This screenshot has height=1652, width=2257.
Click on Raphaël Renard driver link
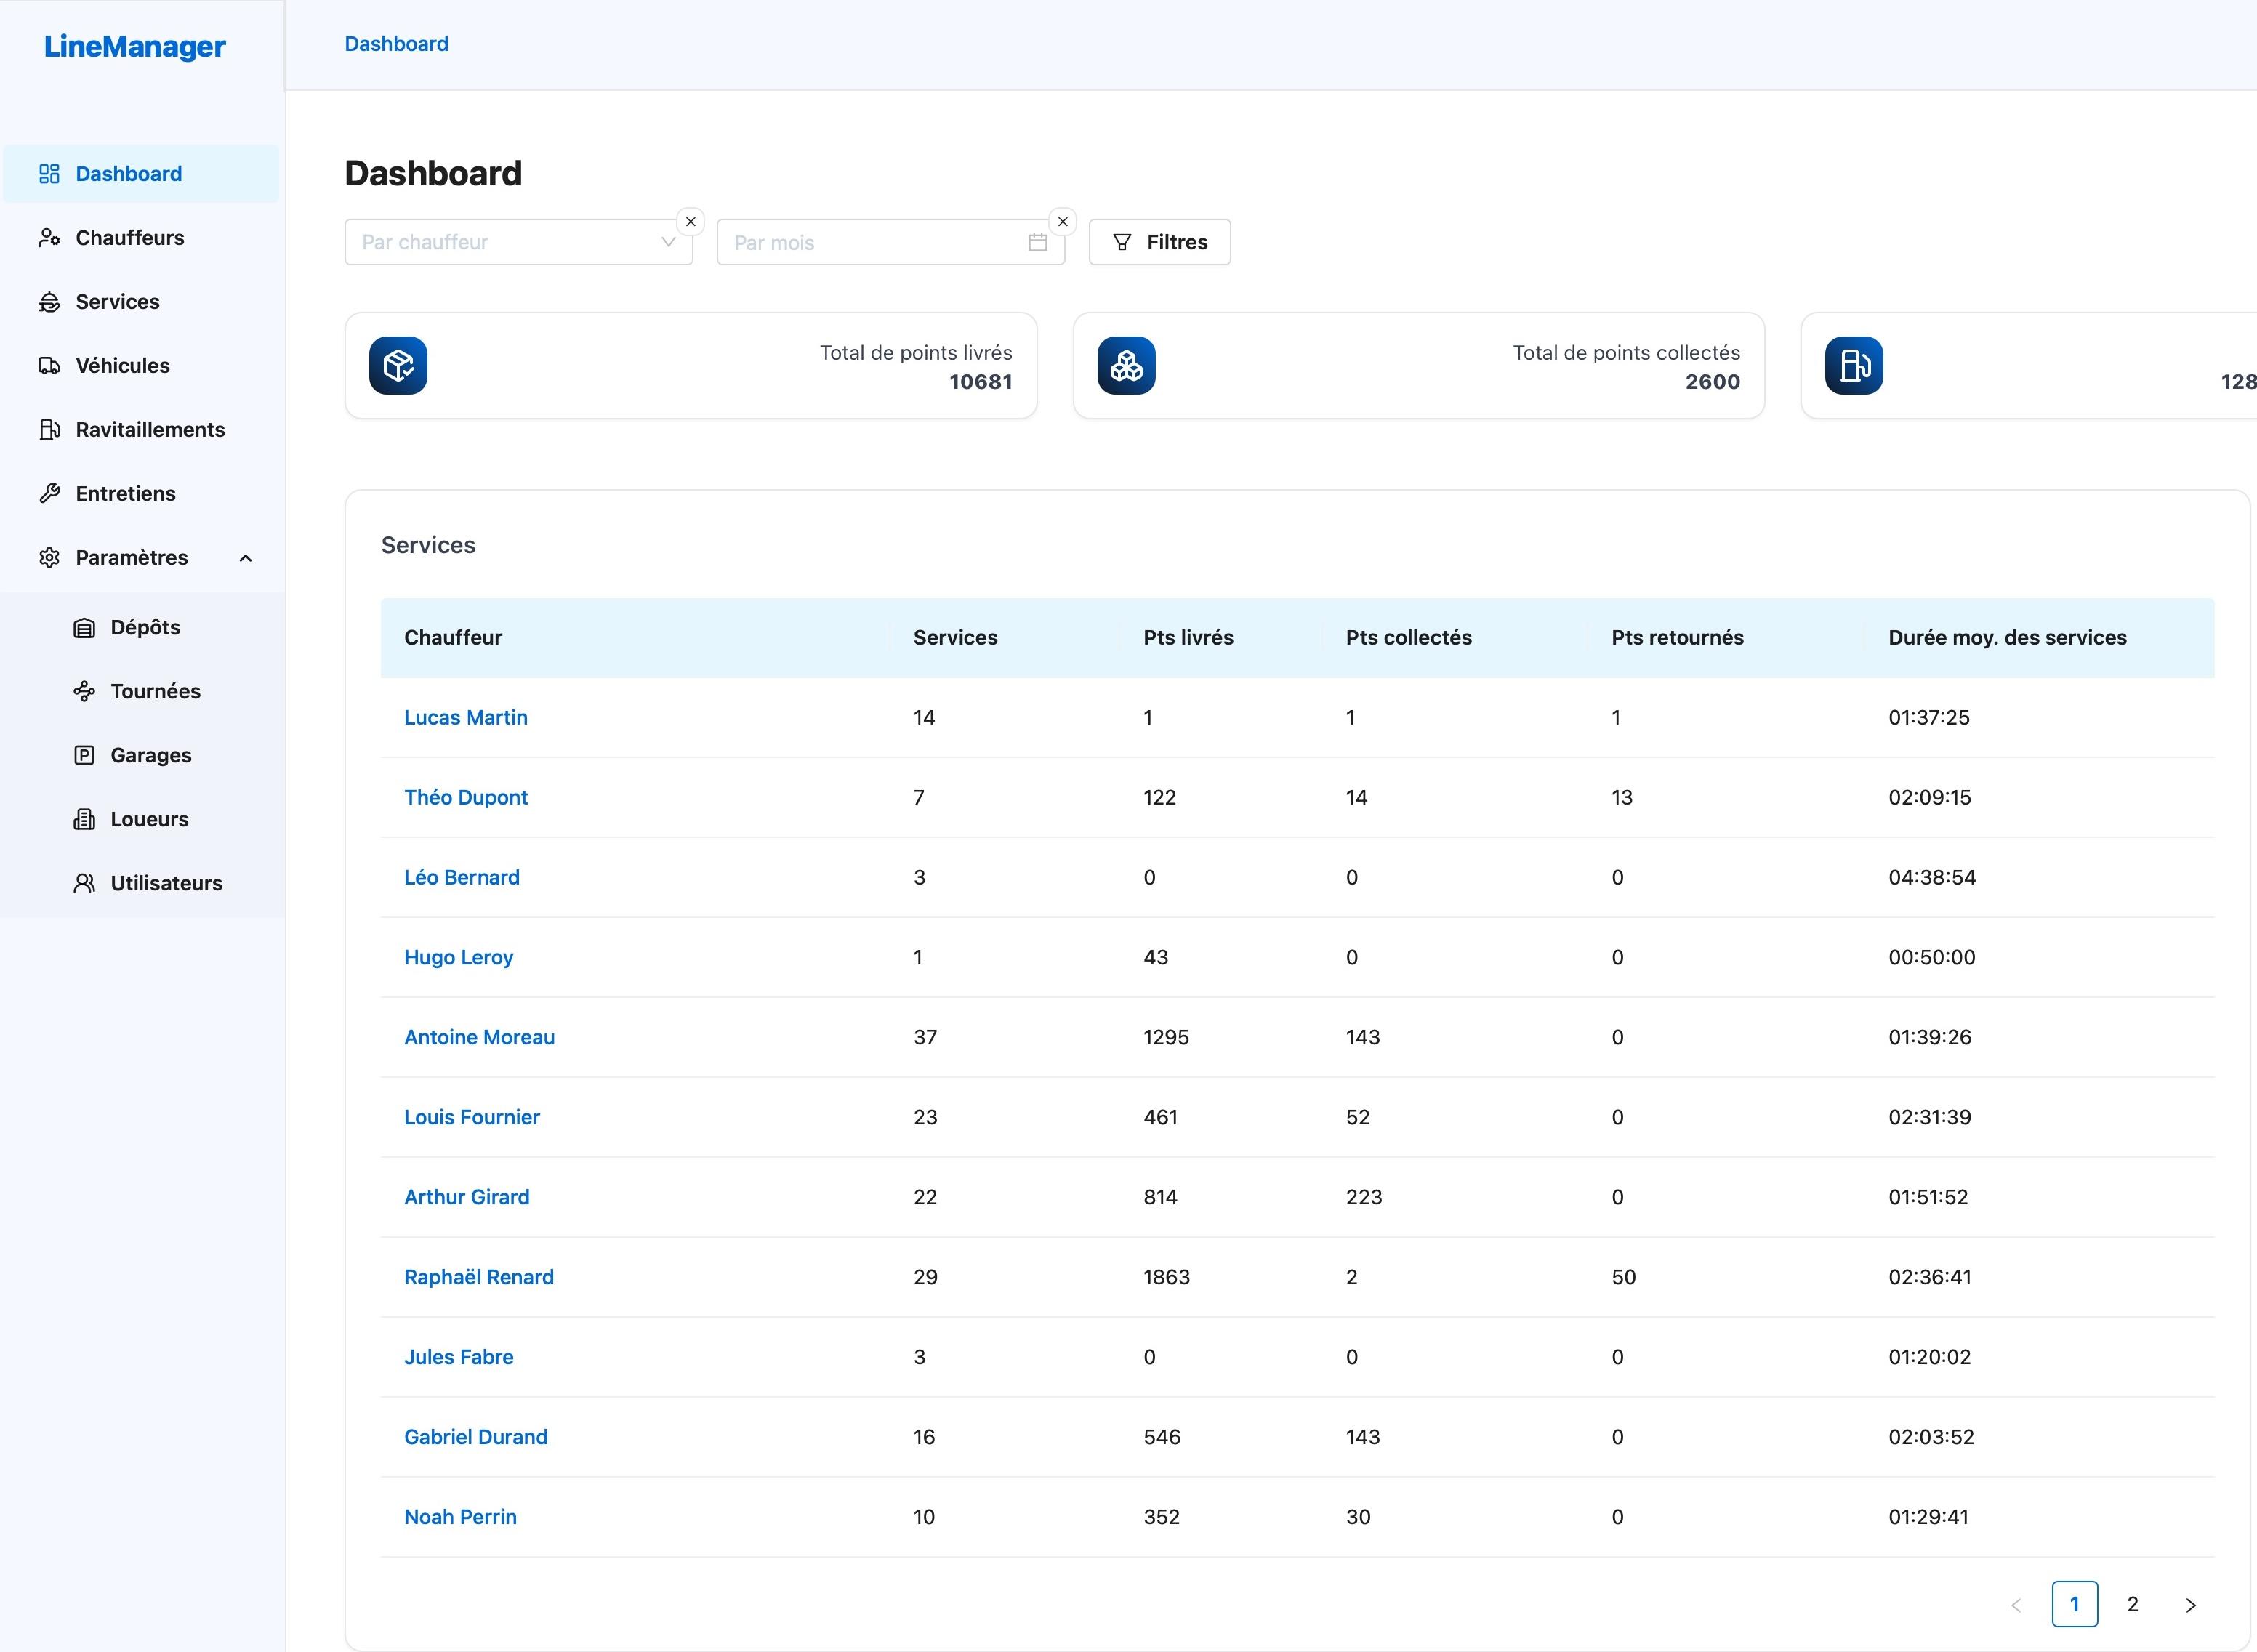point(478,1276)
